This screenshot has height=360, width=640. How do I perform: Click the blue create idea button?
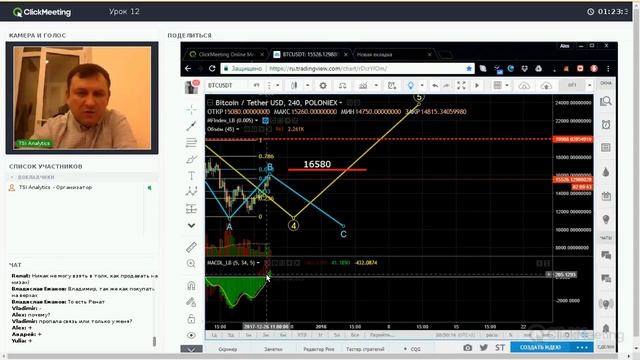pos(540,347)
